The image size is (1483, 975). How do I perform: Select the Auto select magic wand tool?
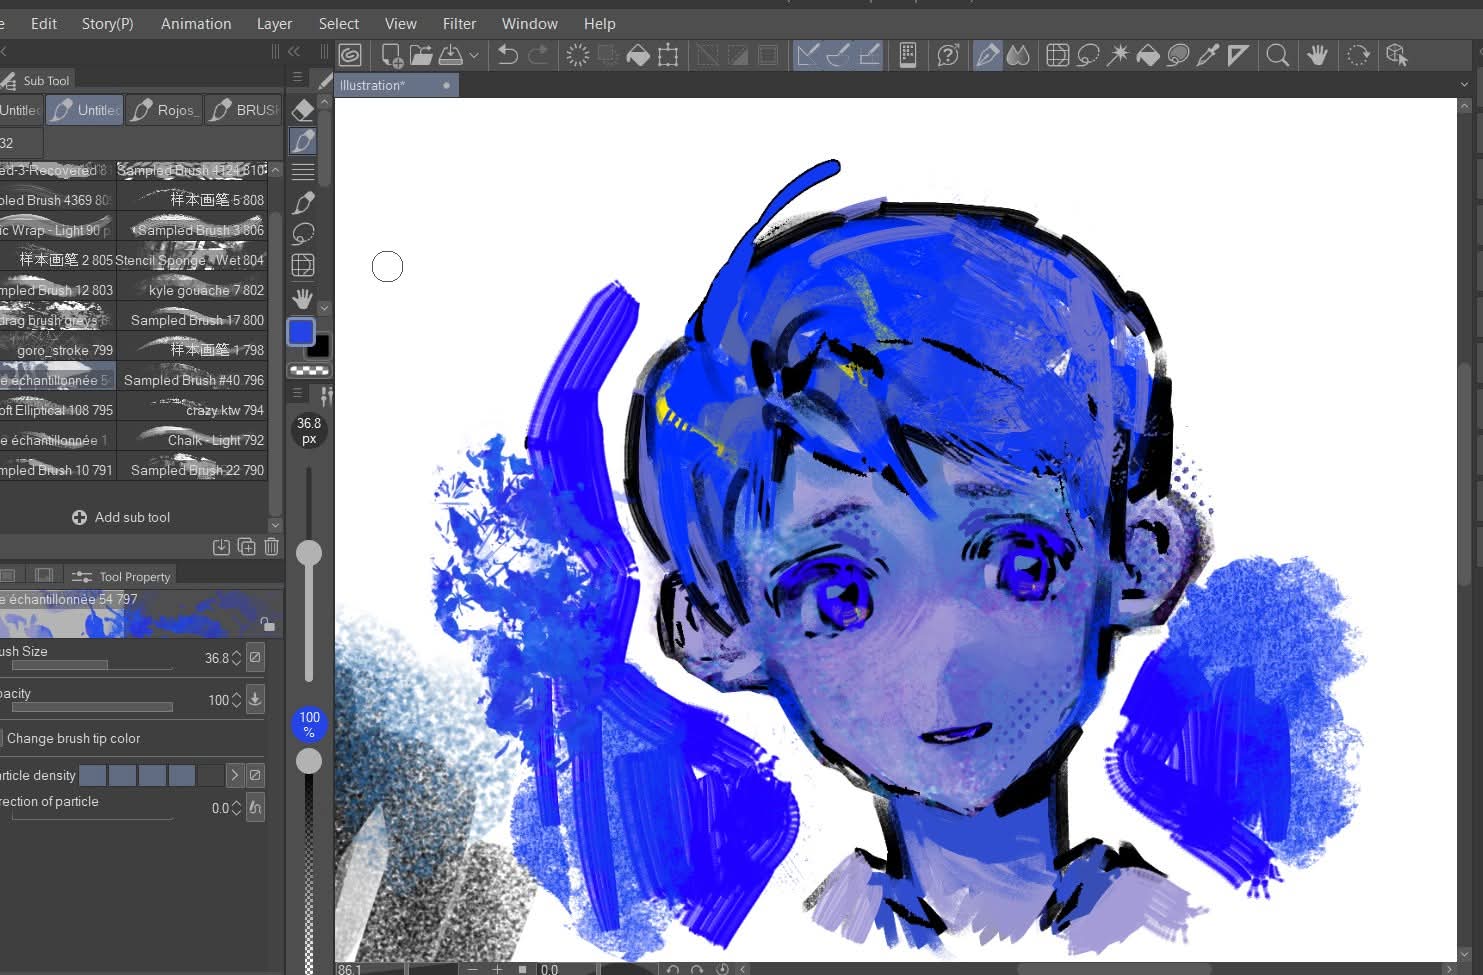tap(1118, 55)
